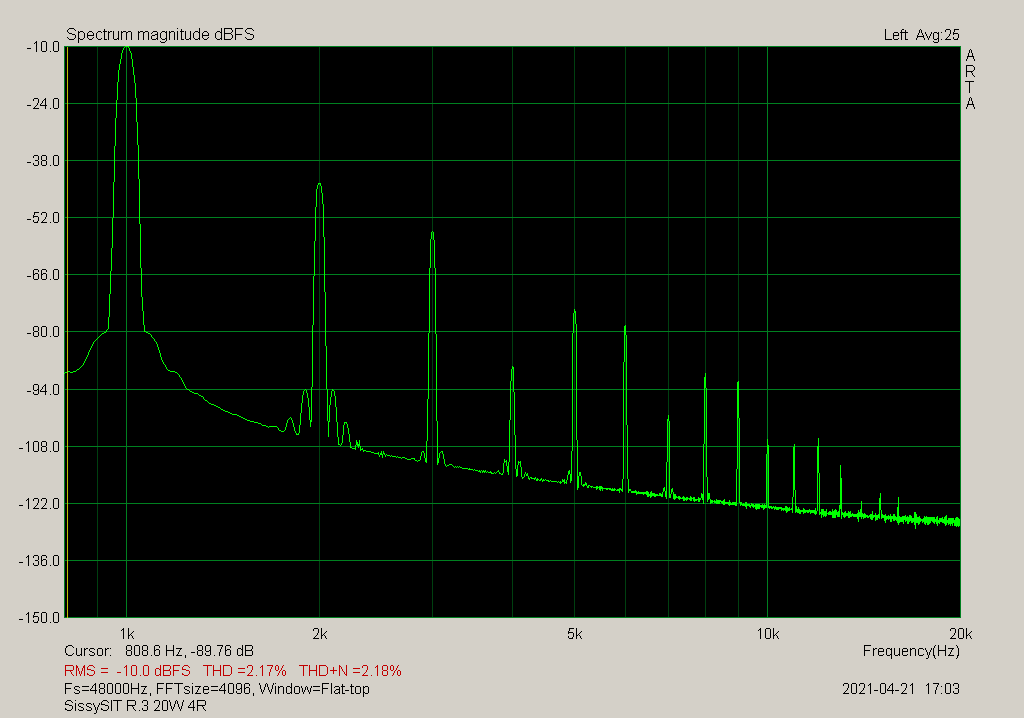Click the 'THD =2.17%' value
Image resolution: width=1024 pixels, height=718 pixels.
245,671
